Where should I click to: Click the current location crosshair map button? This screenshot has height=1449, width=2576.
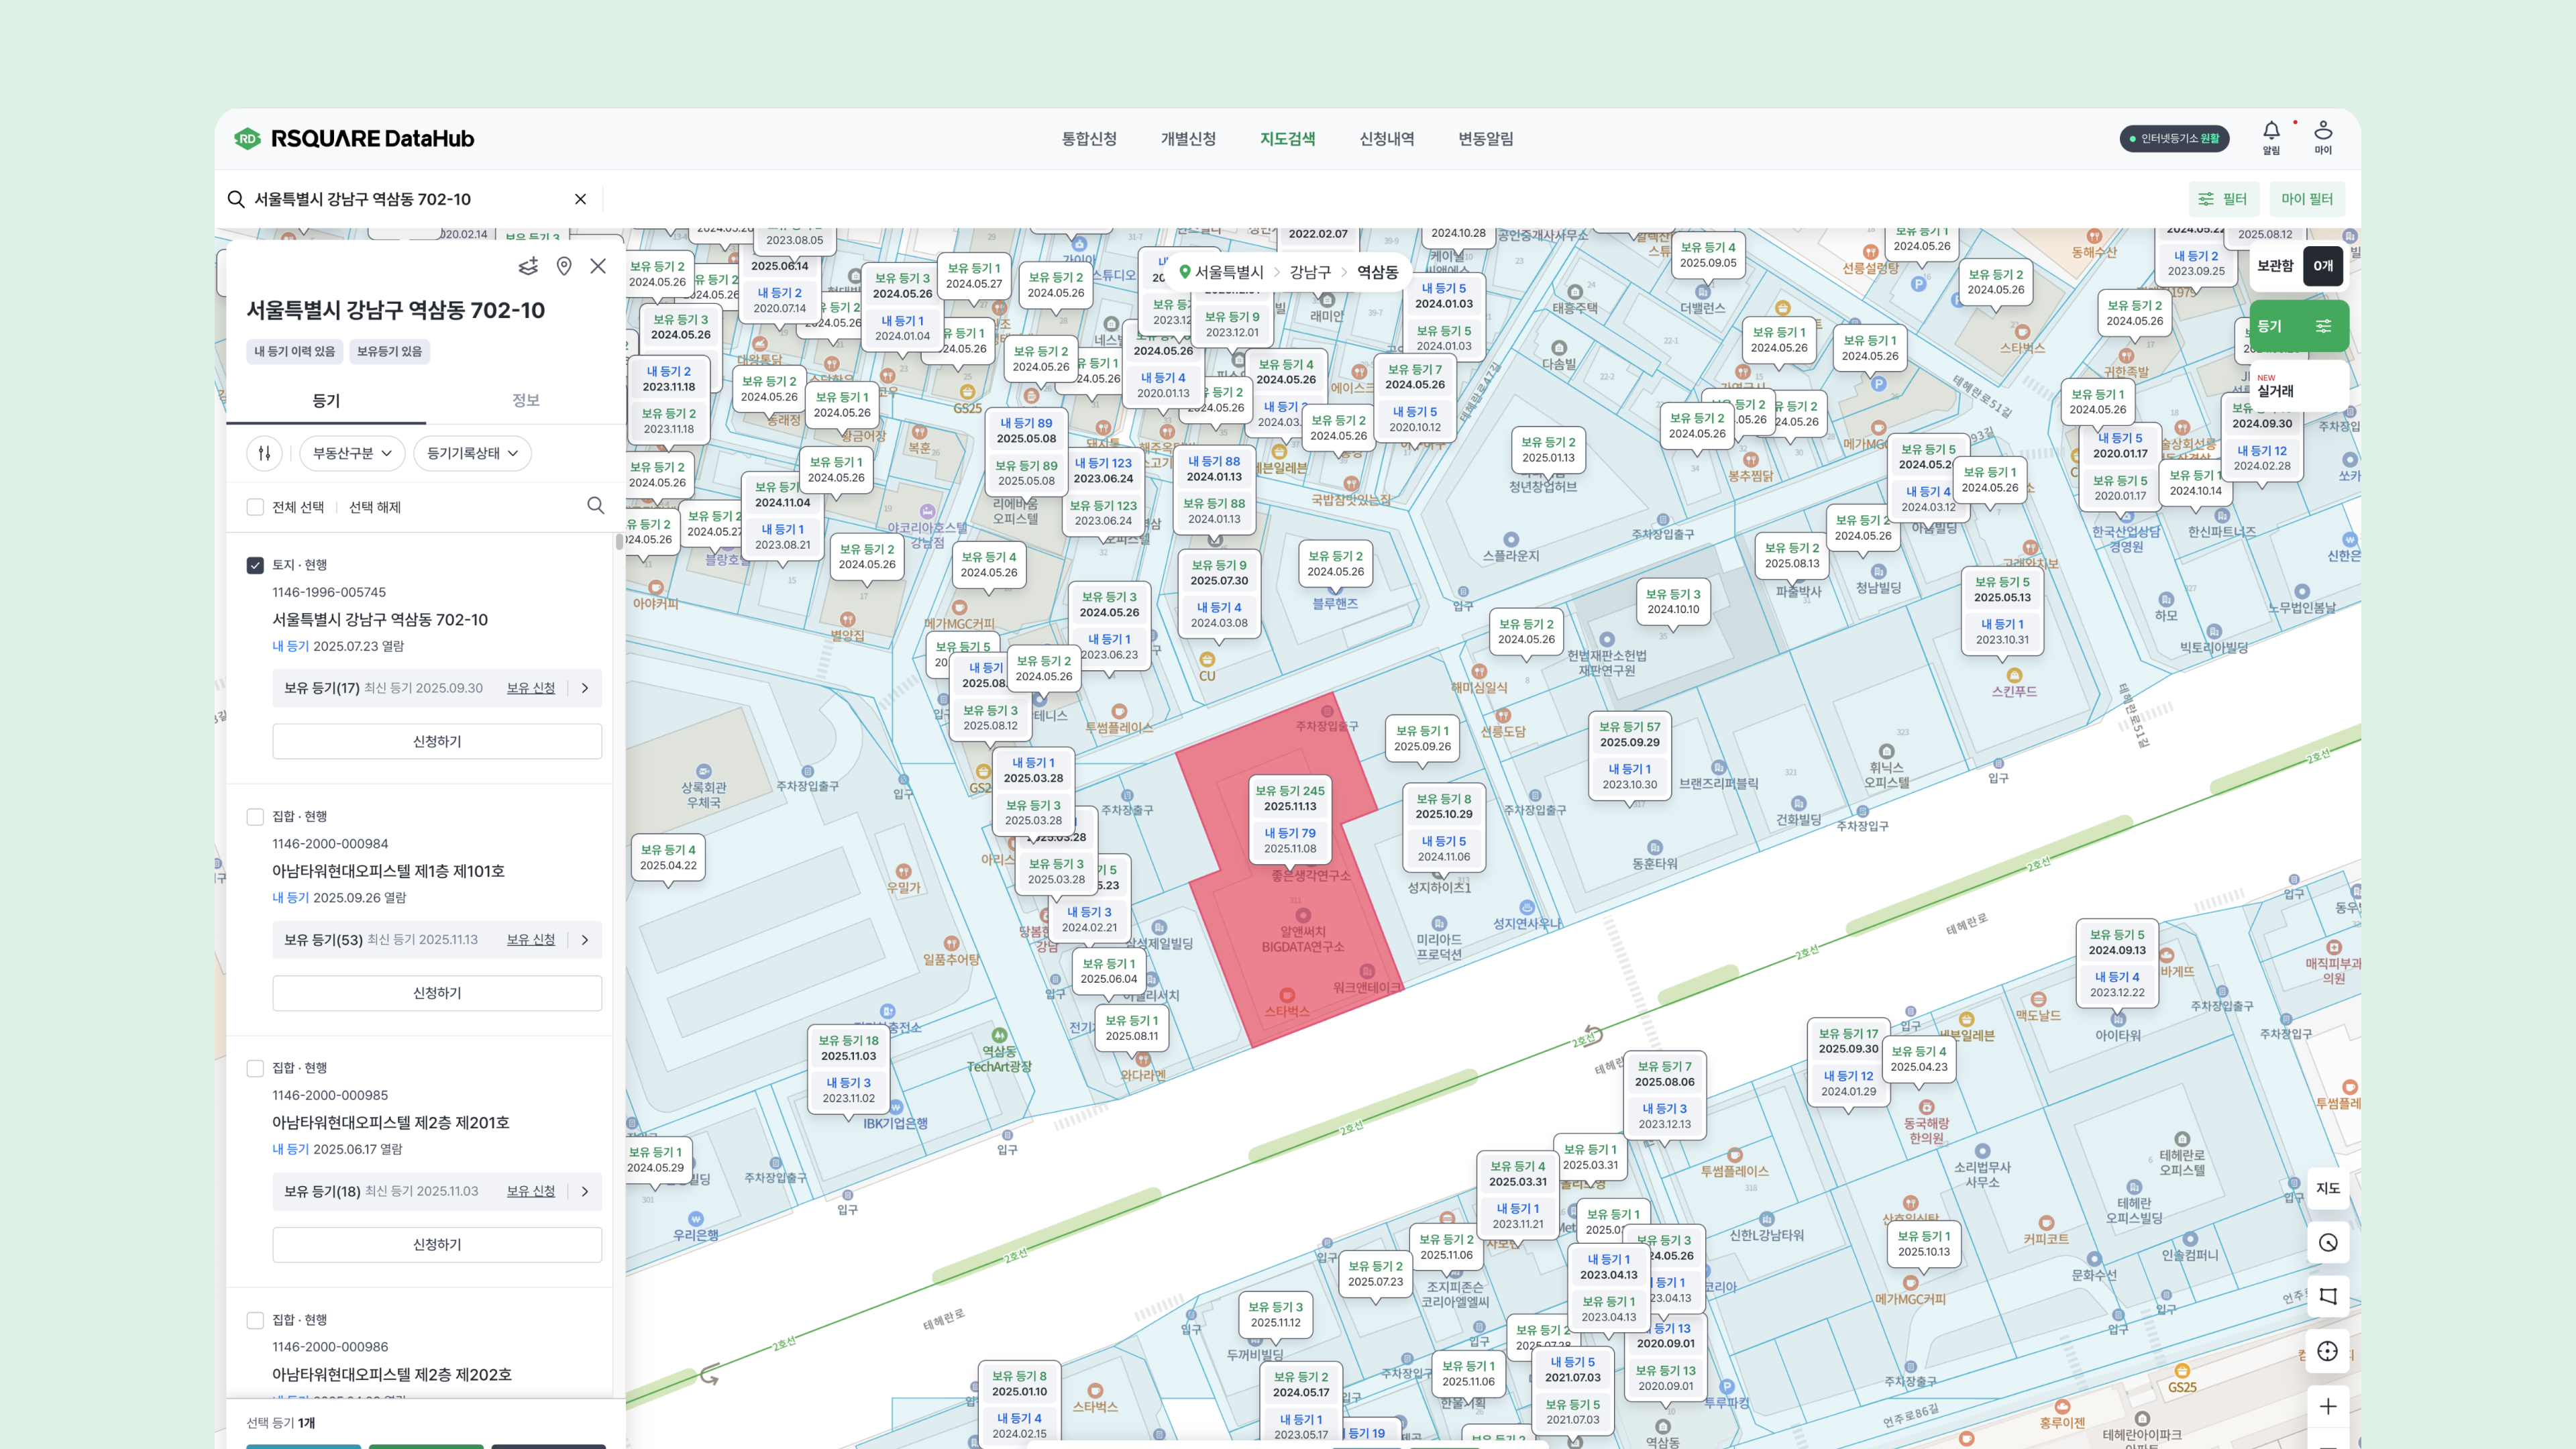(x=2328, y=1351)
